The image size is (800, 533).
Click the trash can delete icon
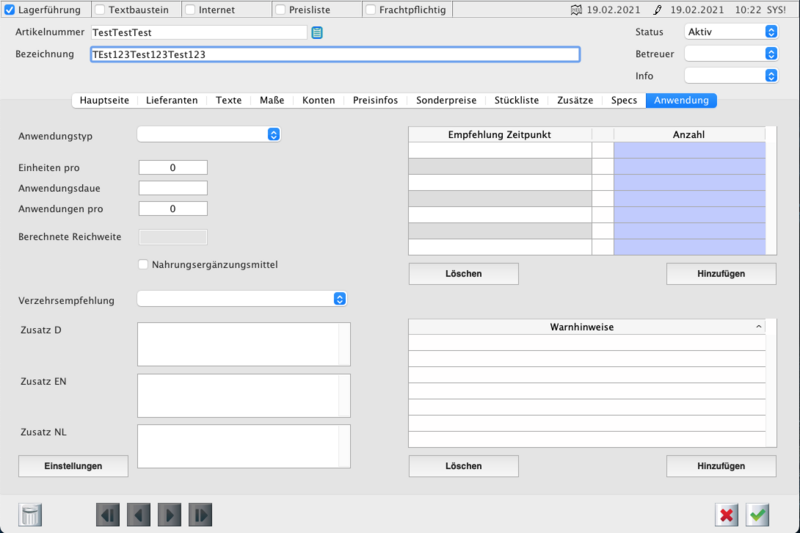[x=31, y=515]
